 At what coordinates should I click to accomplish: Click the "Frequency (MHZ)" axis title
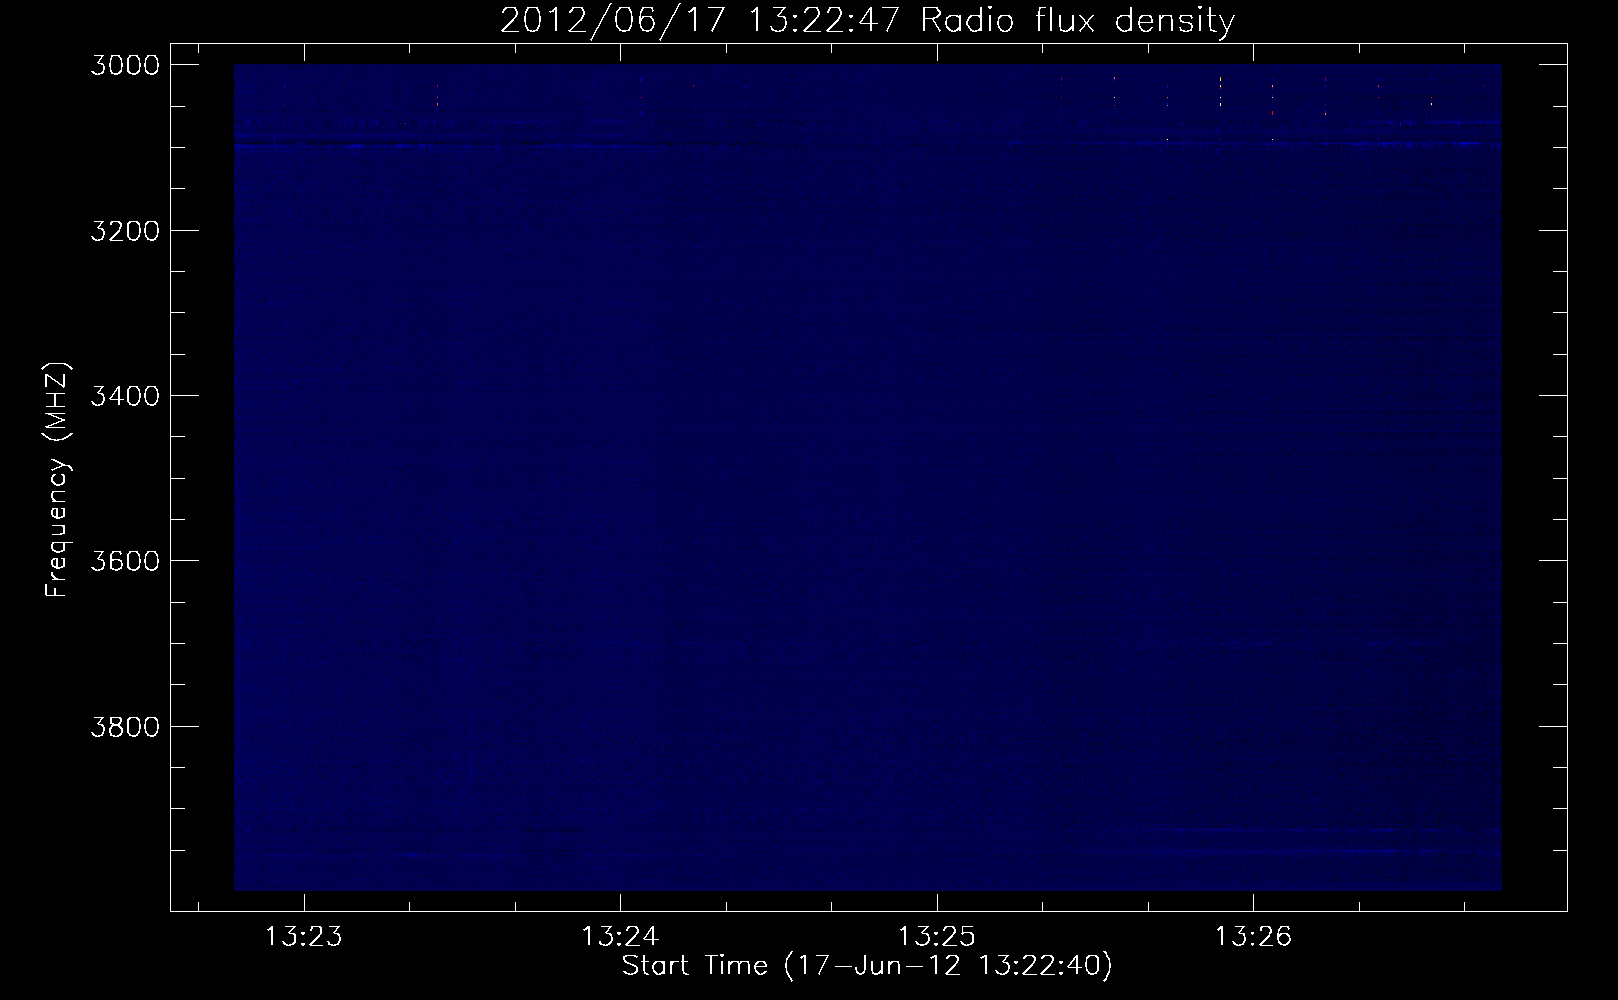58,480
